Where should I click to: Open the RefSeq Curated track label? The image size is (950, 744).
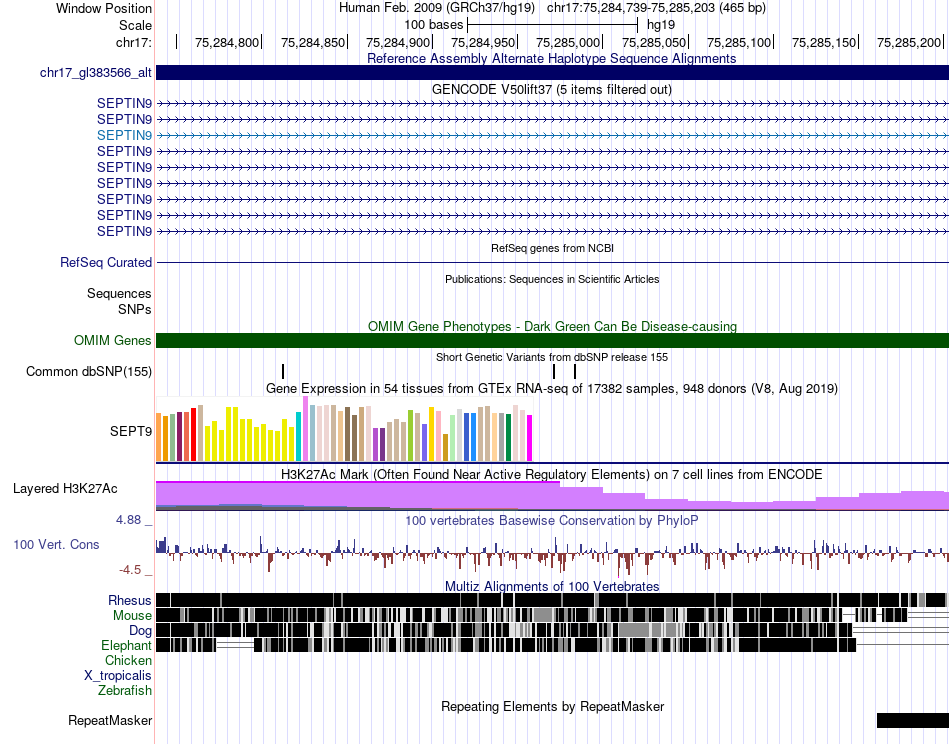[x=105, y=262]
